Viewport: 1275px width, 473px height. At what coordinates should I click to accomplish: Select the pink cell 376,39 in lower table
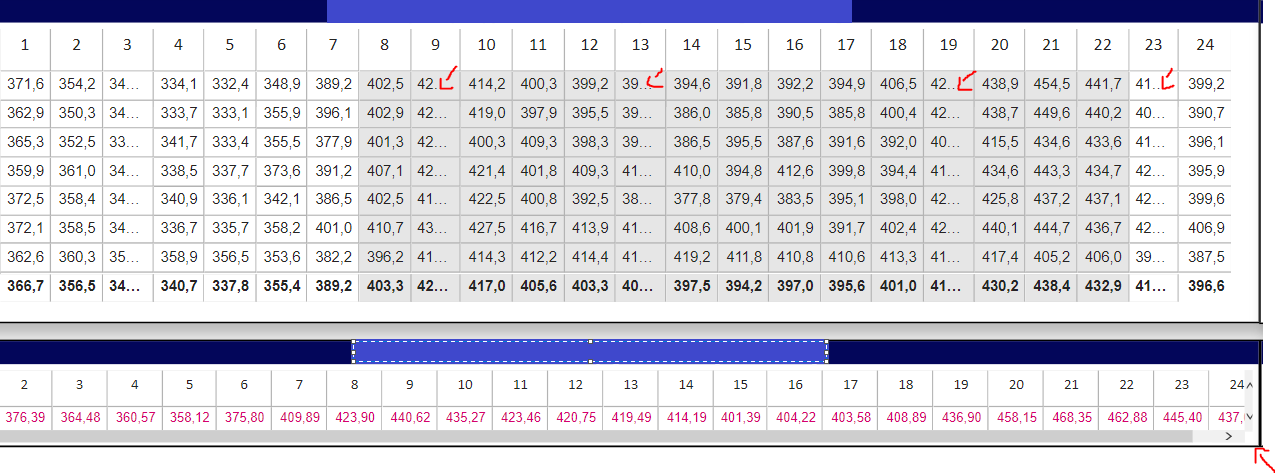click(24, 417)
